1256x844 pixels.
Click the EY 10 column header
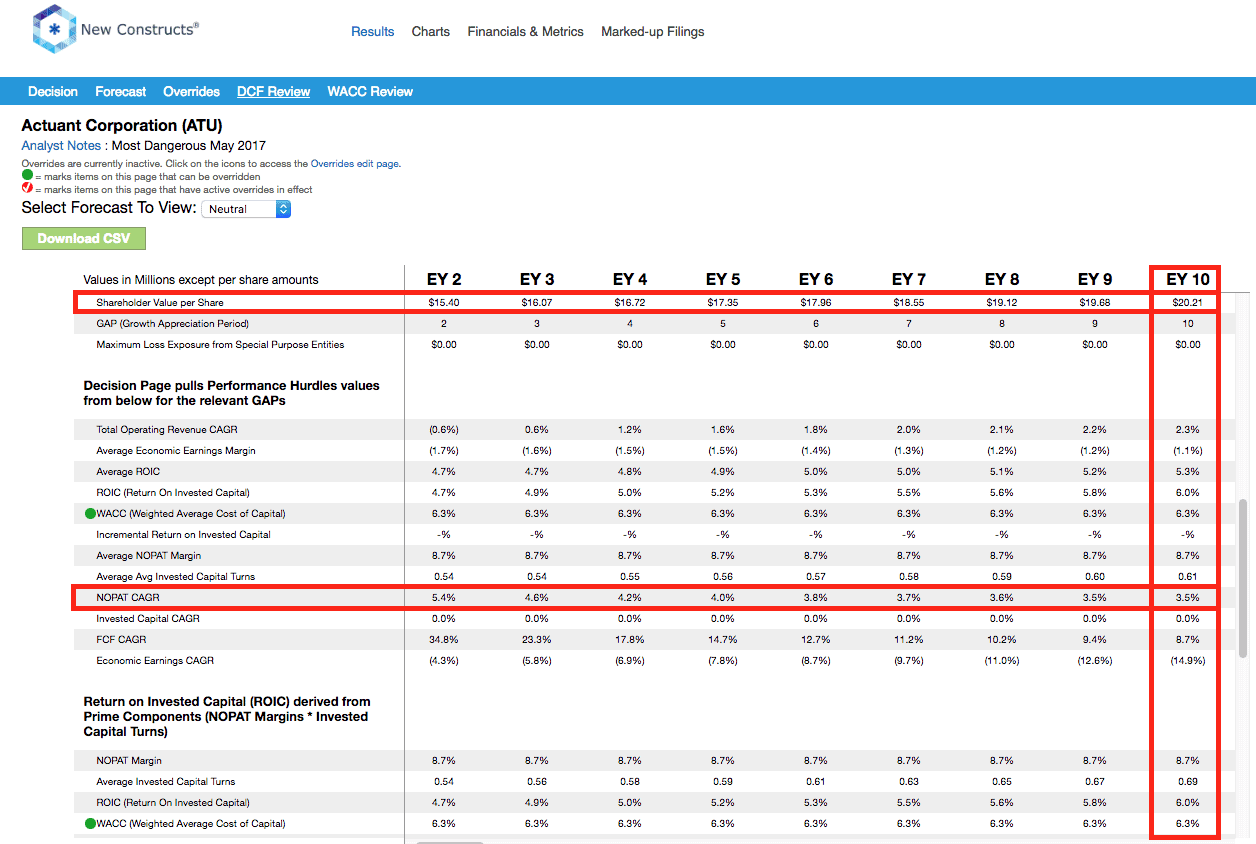pyautogui.click(x=1188, y=280)
